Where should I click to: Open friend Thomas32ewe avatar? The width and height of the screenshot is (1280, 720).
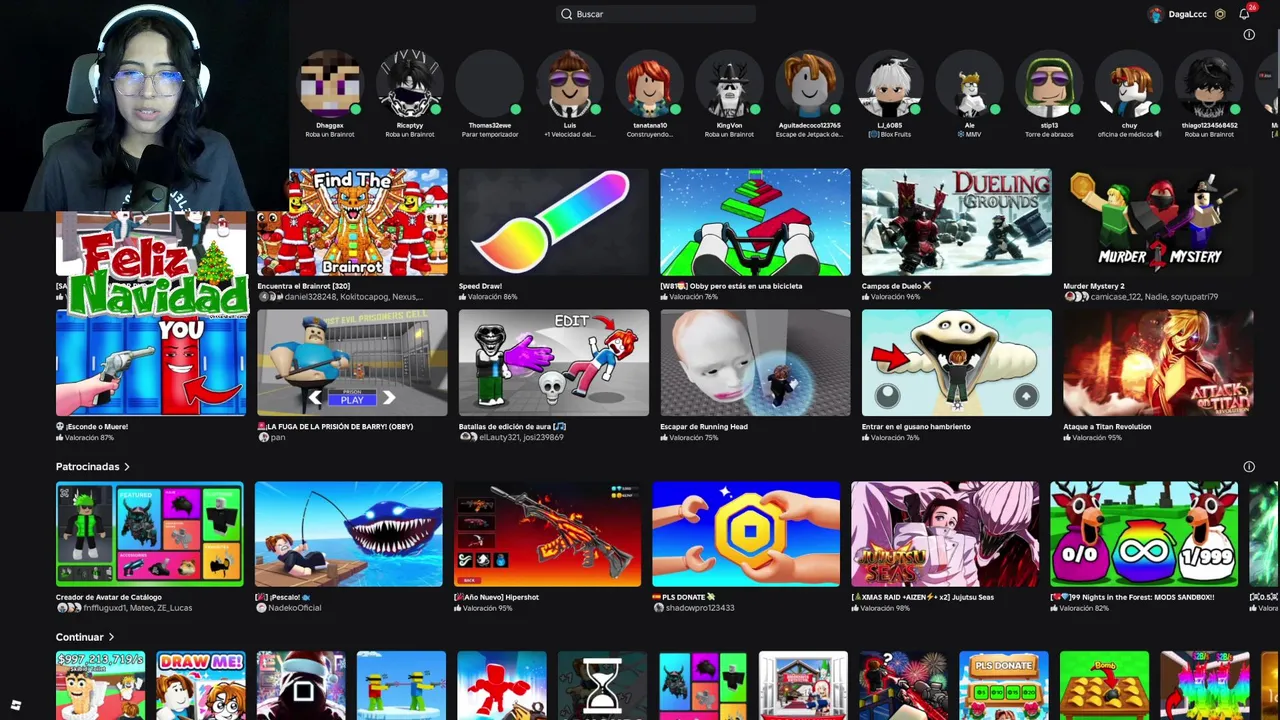tap(489, 84)
